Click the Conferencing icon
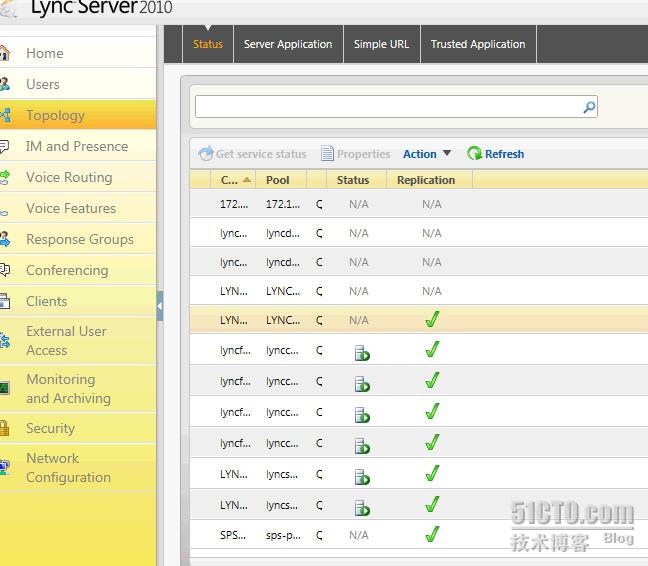The image size is (648, 566). [x=5, y=270]
